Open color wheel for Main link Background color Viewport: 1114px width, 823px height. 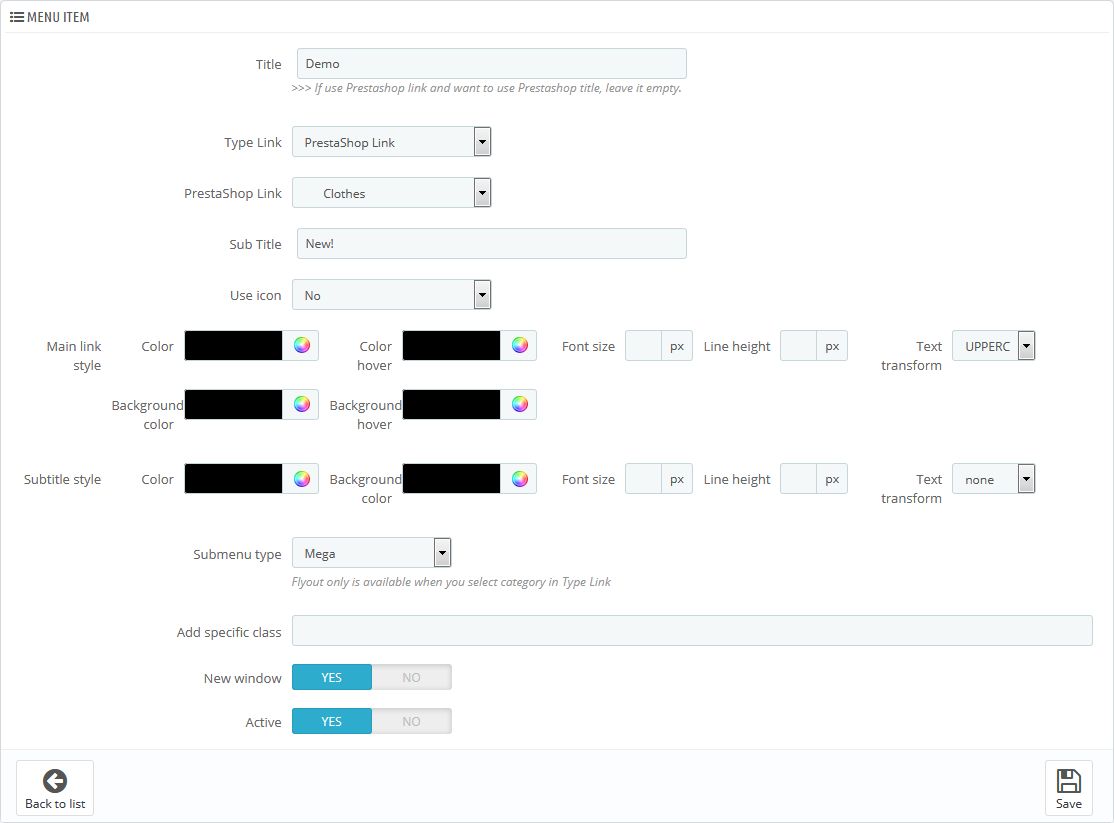302,405
